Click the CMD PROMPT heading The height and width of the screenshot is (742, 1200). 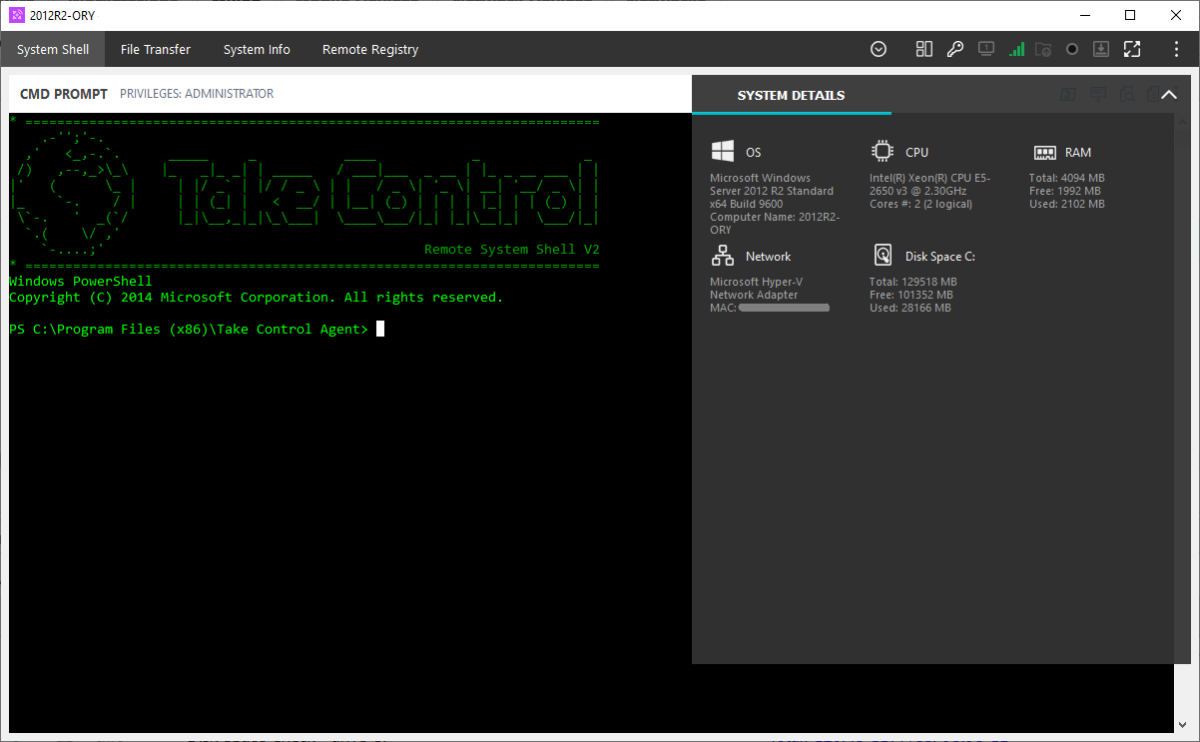pyautogui.click(x=63, y=93)
